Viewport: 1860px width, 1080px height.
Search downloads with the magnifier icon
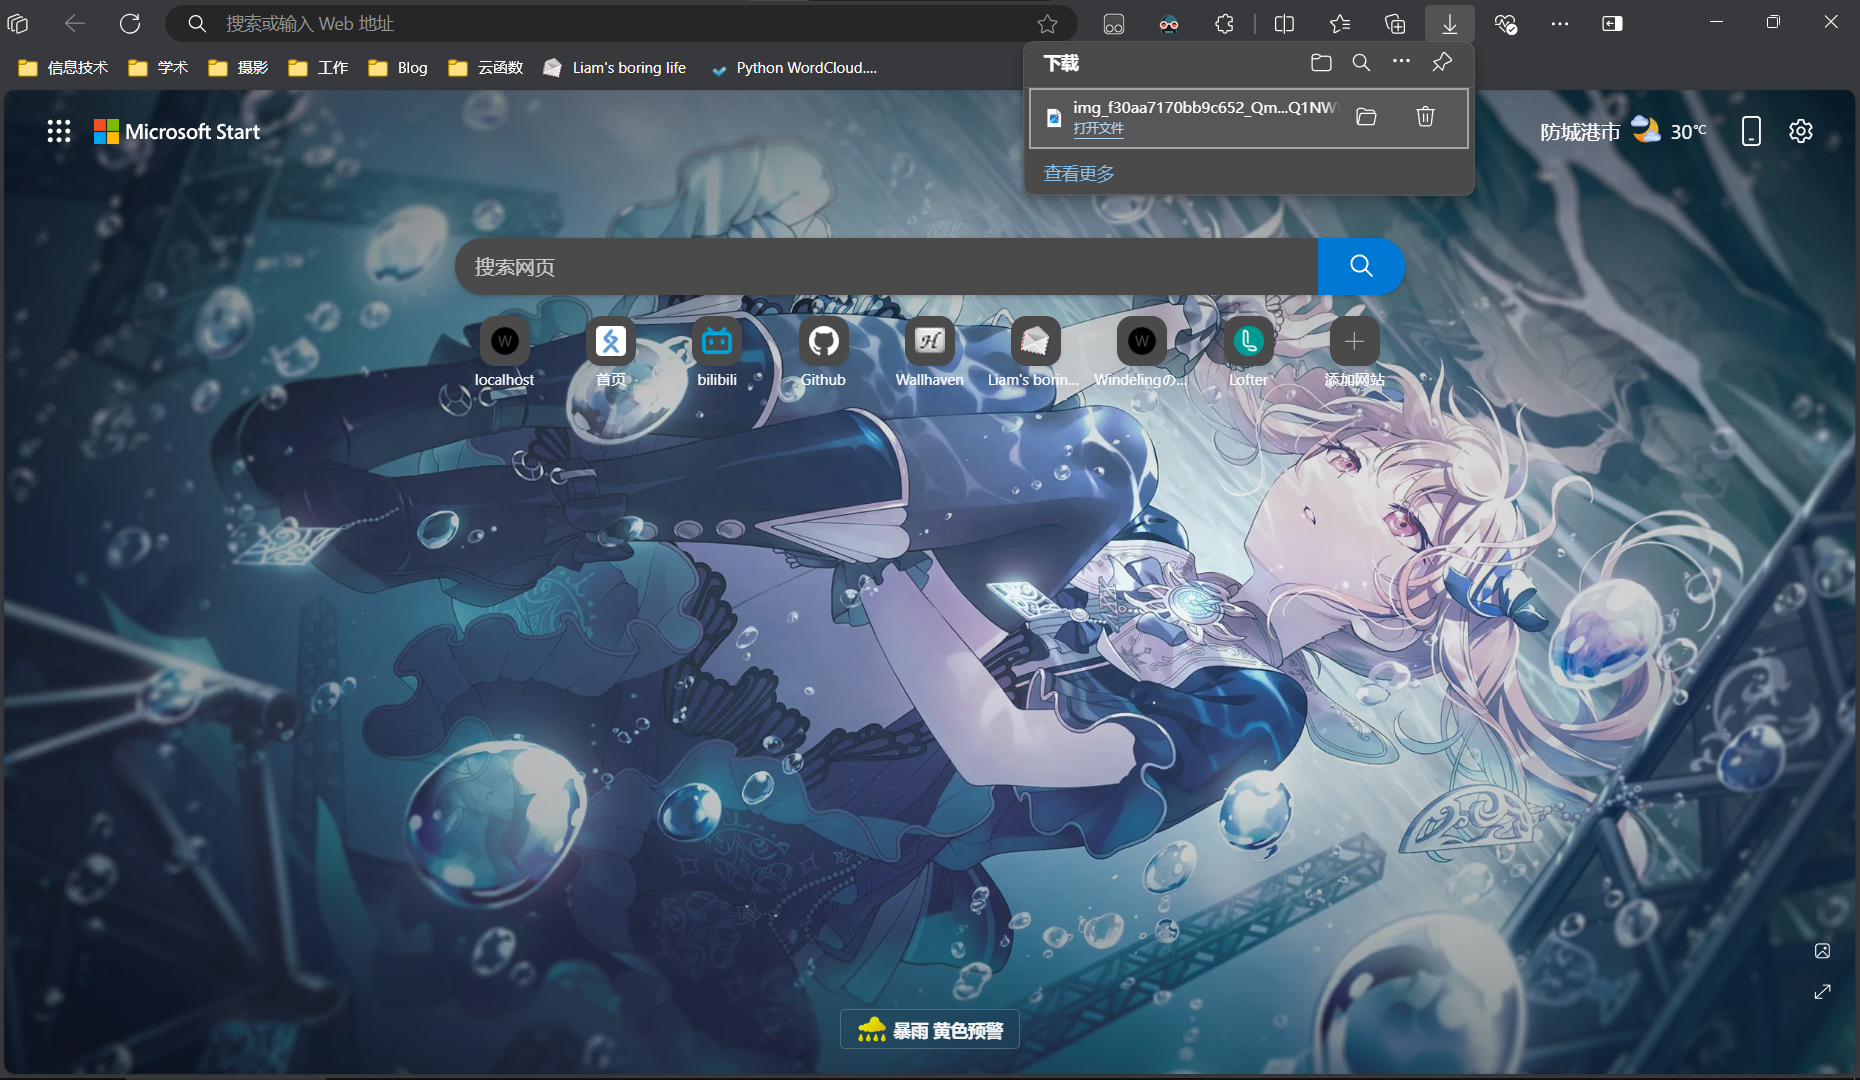[x=1361, y=62]
